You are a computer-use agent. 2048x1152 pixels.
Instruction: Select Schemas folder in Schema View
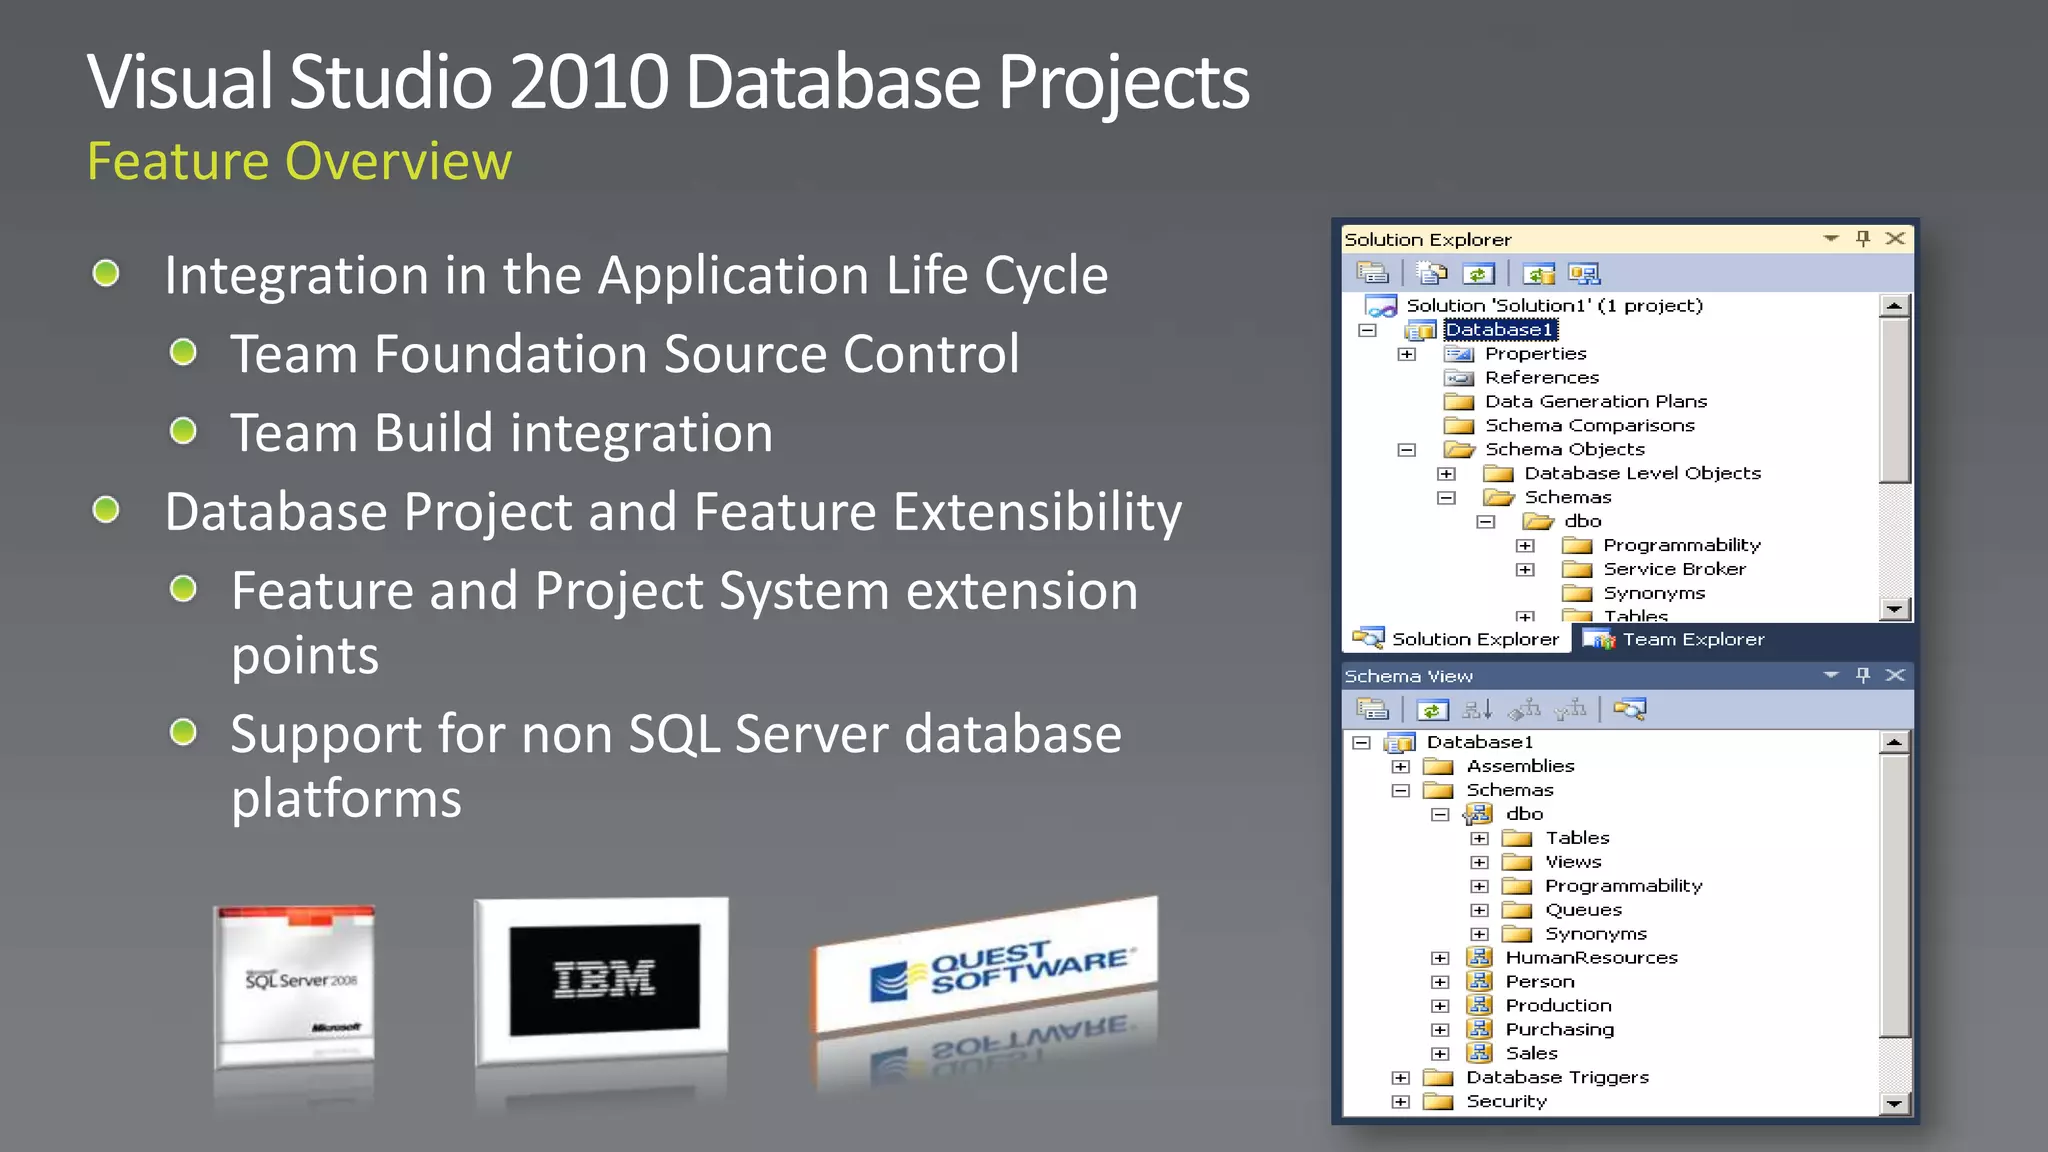tap(1509, 790)
